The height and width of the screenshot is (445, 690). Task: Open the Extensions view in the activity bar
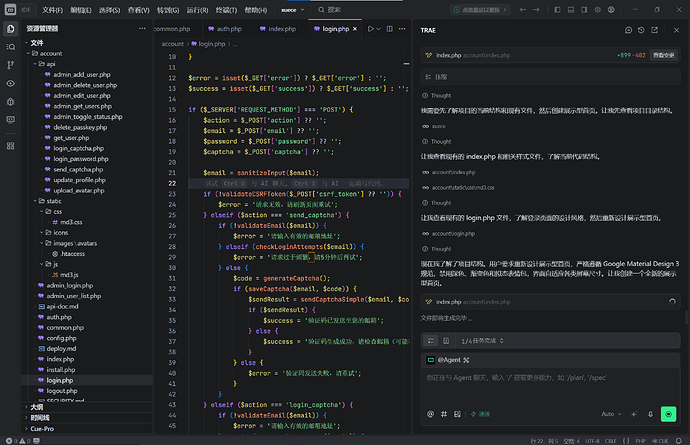[x=11, y=146]
